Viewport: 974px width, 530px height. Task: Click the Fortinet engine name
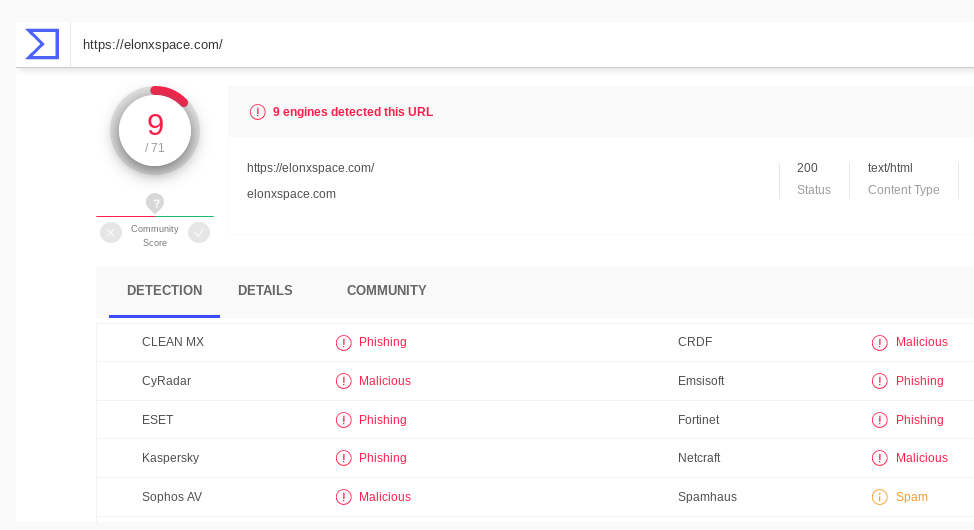698,420
